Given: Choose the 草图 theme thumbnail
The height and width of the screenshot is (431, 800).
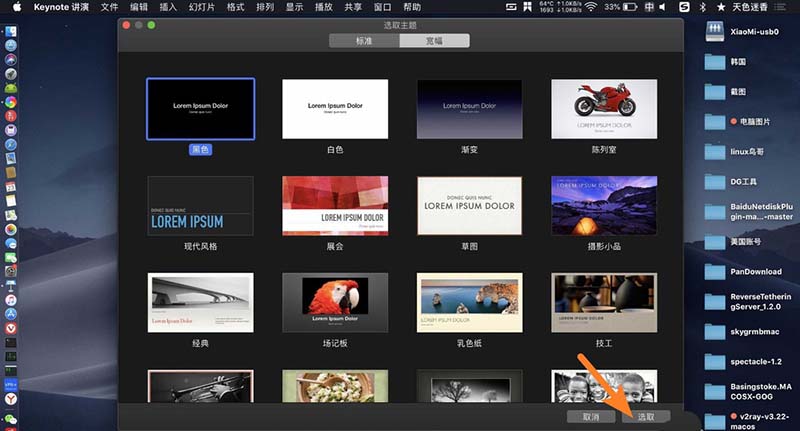Looking at the screenshot, I should 469,206.
